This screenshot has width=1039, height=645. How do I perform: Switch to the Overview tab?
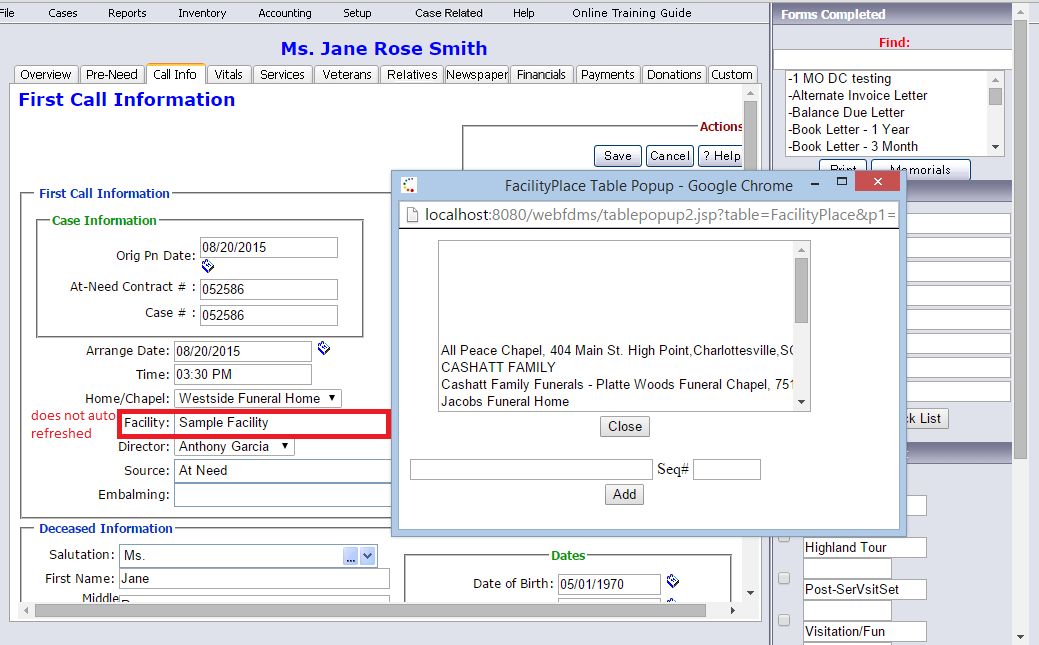(46, 75)
